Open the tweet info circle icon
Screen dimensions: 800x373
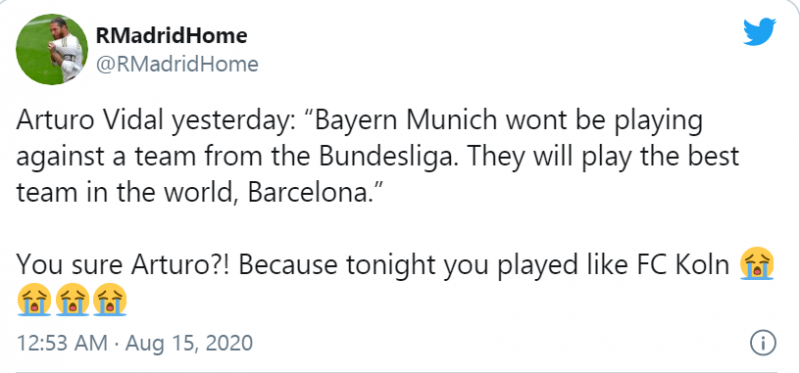tap(763, 343)
